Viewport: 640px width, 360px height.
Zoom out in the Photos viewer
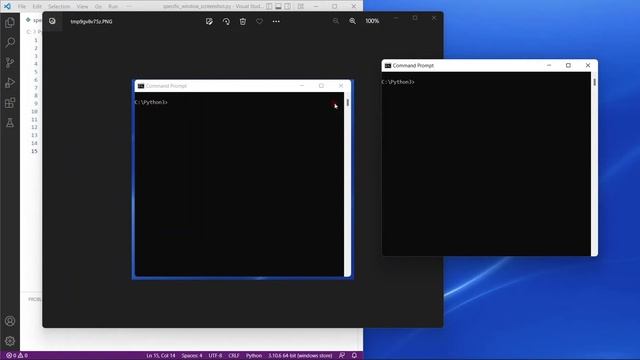coord(336,21)
